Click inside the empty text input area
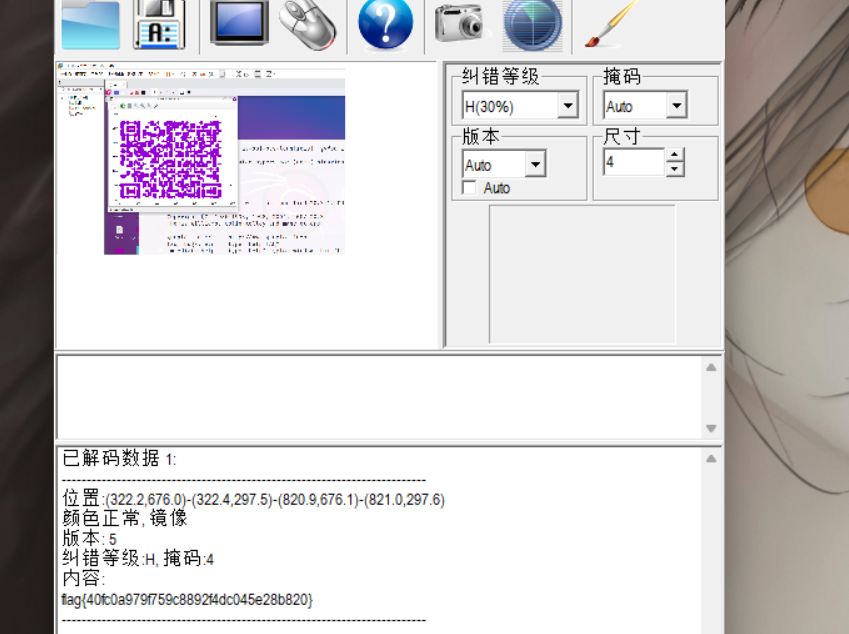This screenshot has height=634, width=849. (x=379, y=397)
